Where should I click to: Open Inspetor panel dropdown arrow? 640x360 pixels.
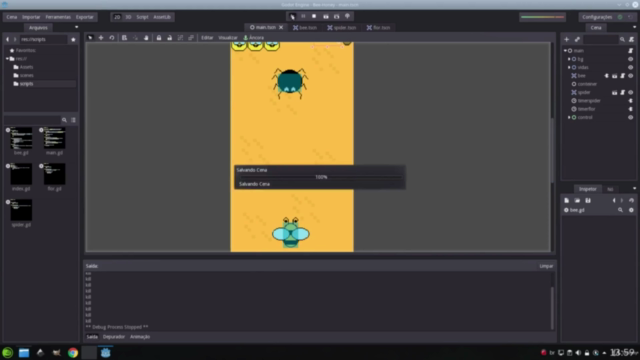pyautogui.click(x=634, y=189)
